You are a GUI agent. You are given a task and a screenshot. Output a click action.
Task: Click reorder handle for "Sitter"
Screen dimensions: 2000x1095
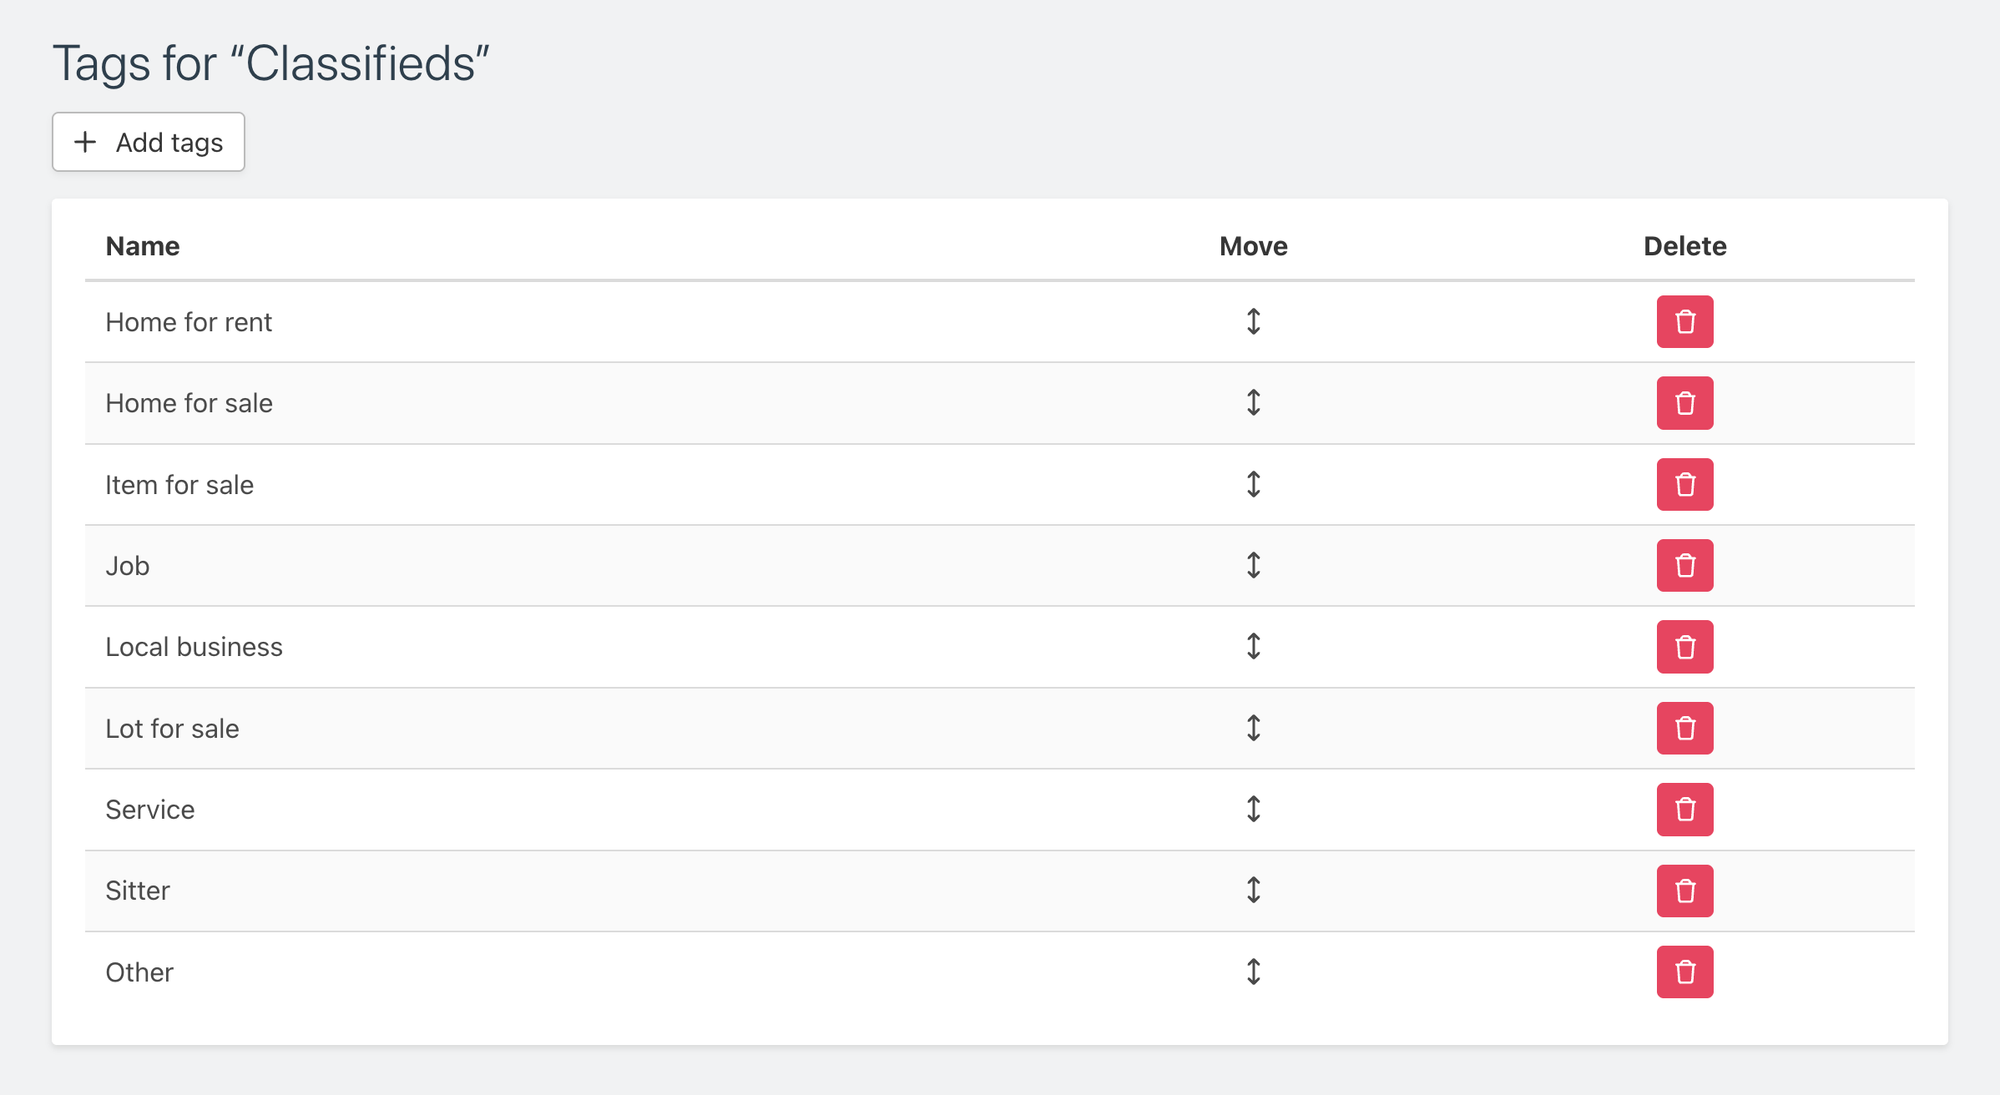tap(1253, 890)
